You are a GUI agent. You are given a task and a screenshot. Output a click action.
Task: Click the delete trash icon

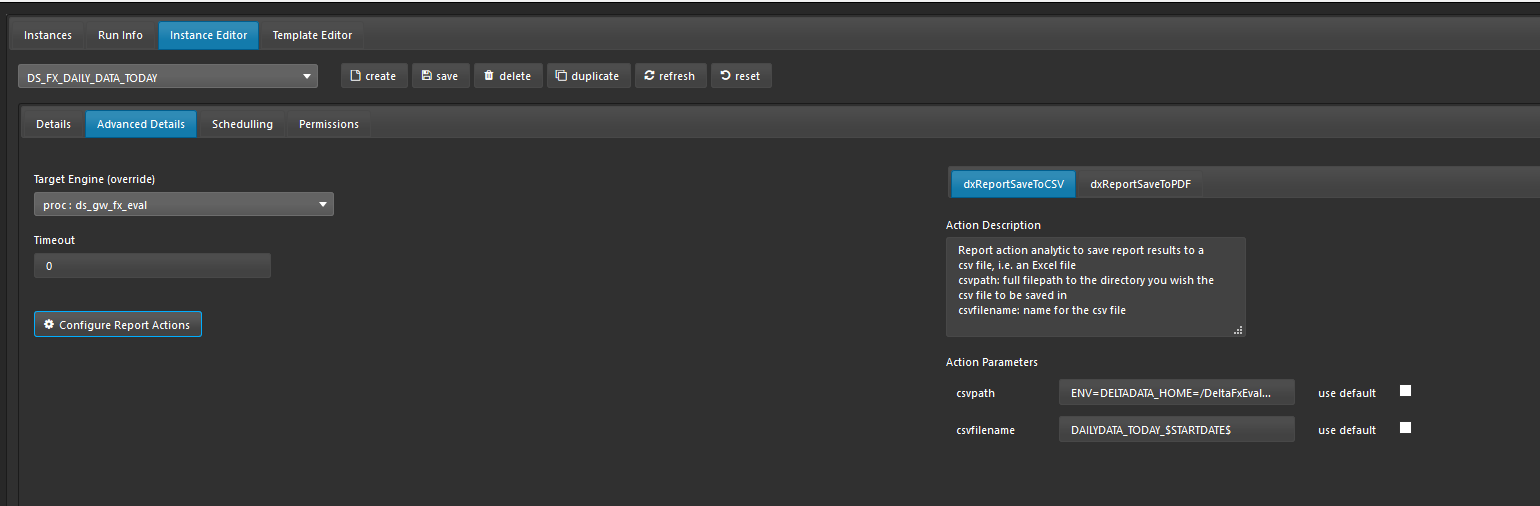[489, 76]
